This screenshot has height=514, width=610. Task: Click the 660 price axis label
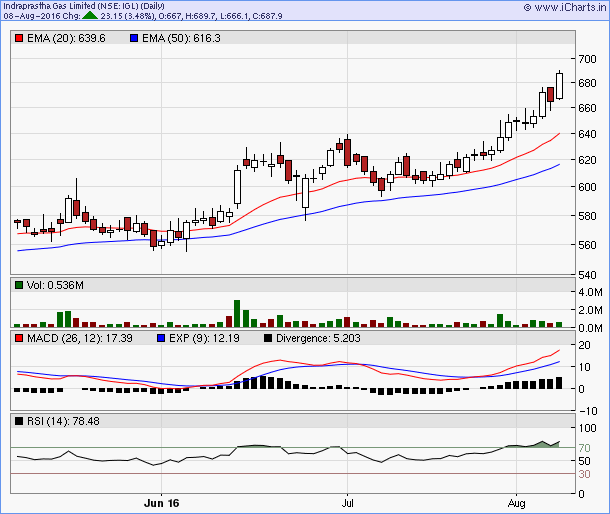pos(587,108)
